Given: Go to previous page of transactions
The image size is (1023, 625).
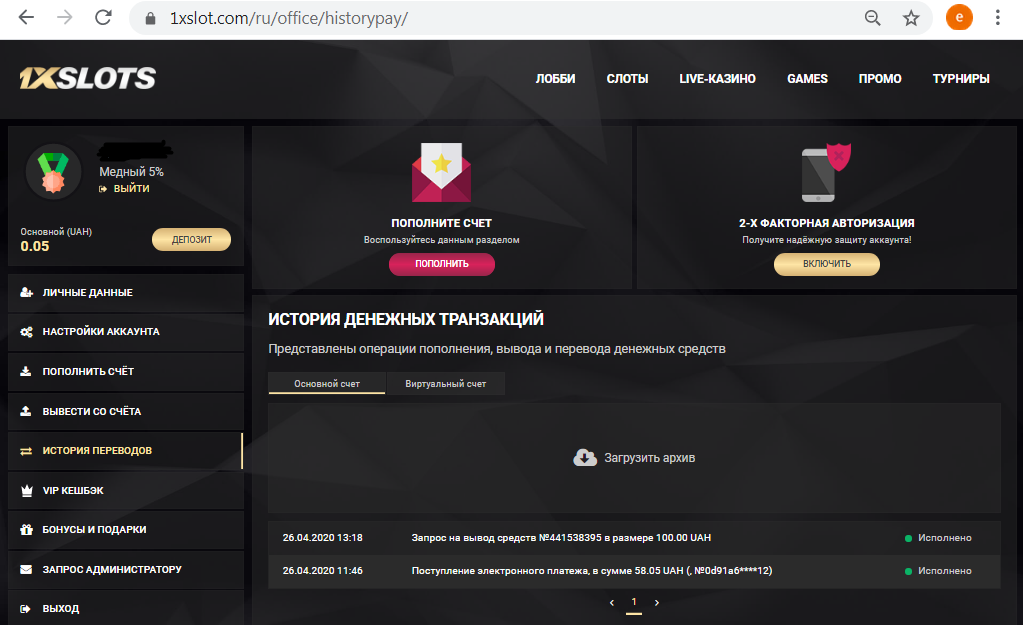Looking at the screenshot, I should [x=611, y=603].
